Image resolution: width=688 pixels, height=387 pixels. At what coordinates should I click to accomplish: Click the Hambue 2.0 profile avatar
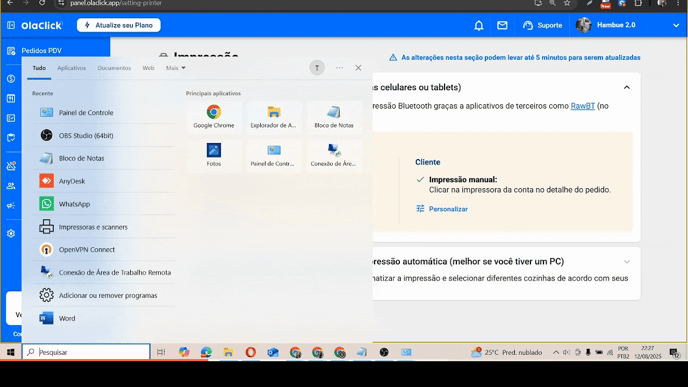[584, 25]
